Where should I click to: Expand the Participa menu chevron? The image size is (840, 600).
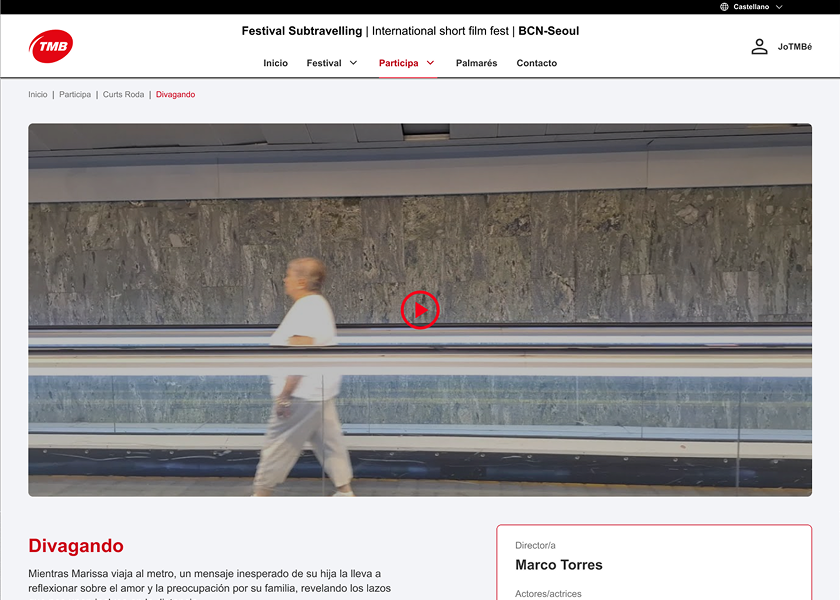click(x=431, y=63)
